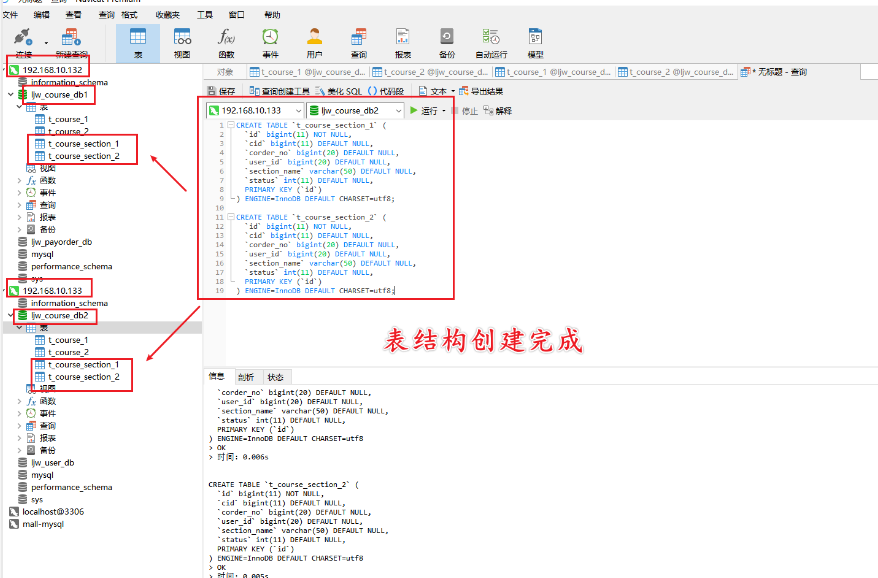The image size is (878, 578).
Task: Click the green 192.168.10.132 connection icon in tree
Action: pyautogui.click(x=14, y=70)
